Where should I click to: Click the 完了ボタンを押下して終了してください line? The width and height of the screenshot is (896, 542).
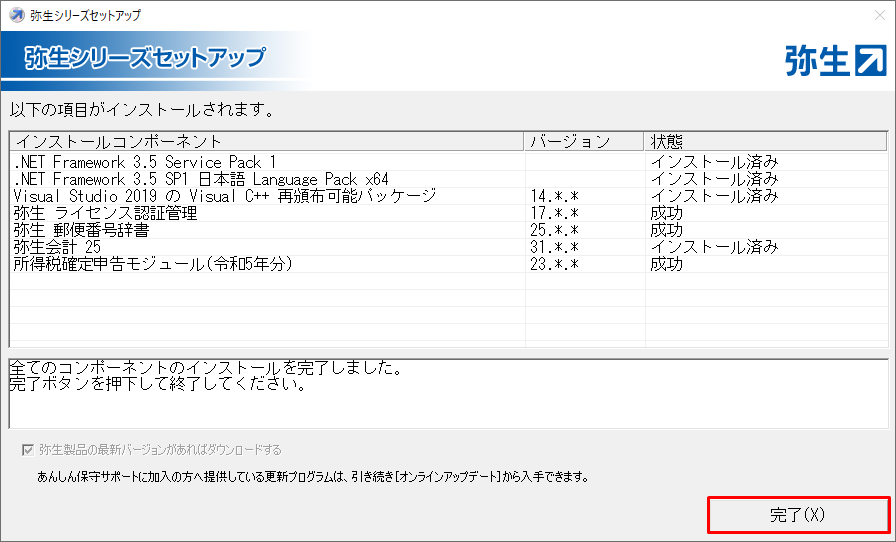click(158, 384)
